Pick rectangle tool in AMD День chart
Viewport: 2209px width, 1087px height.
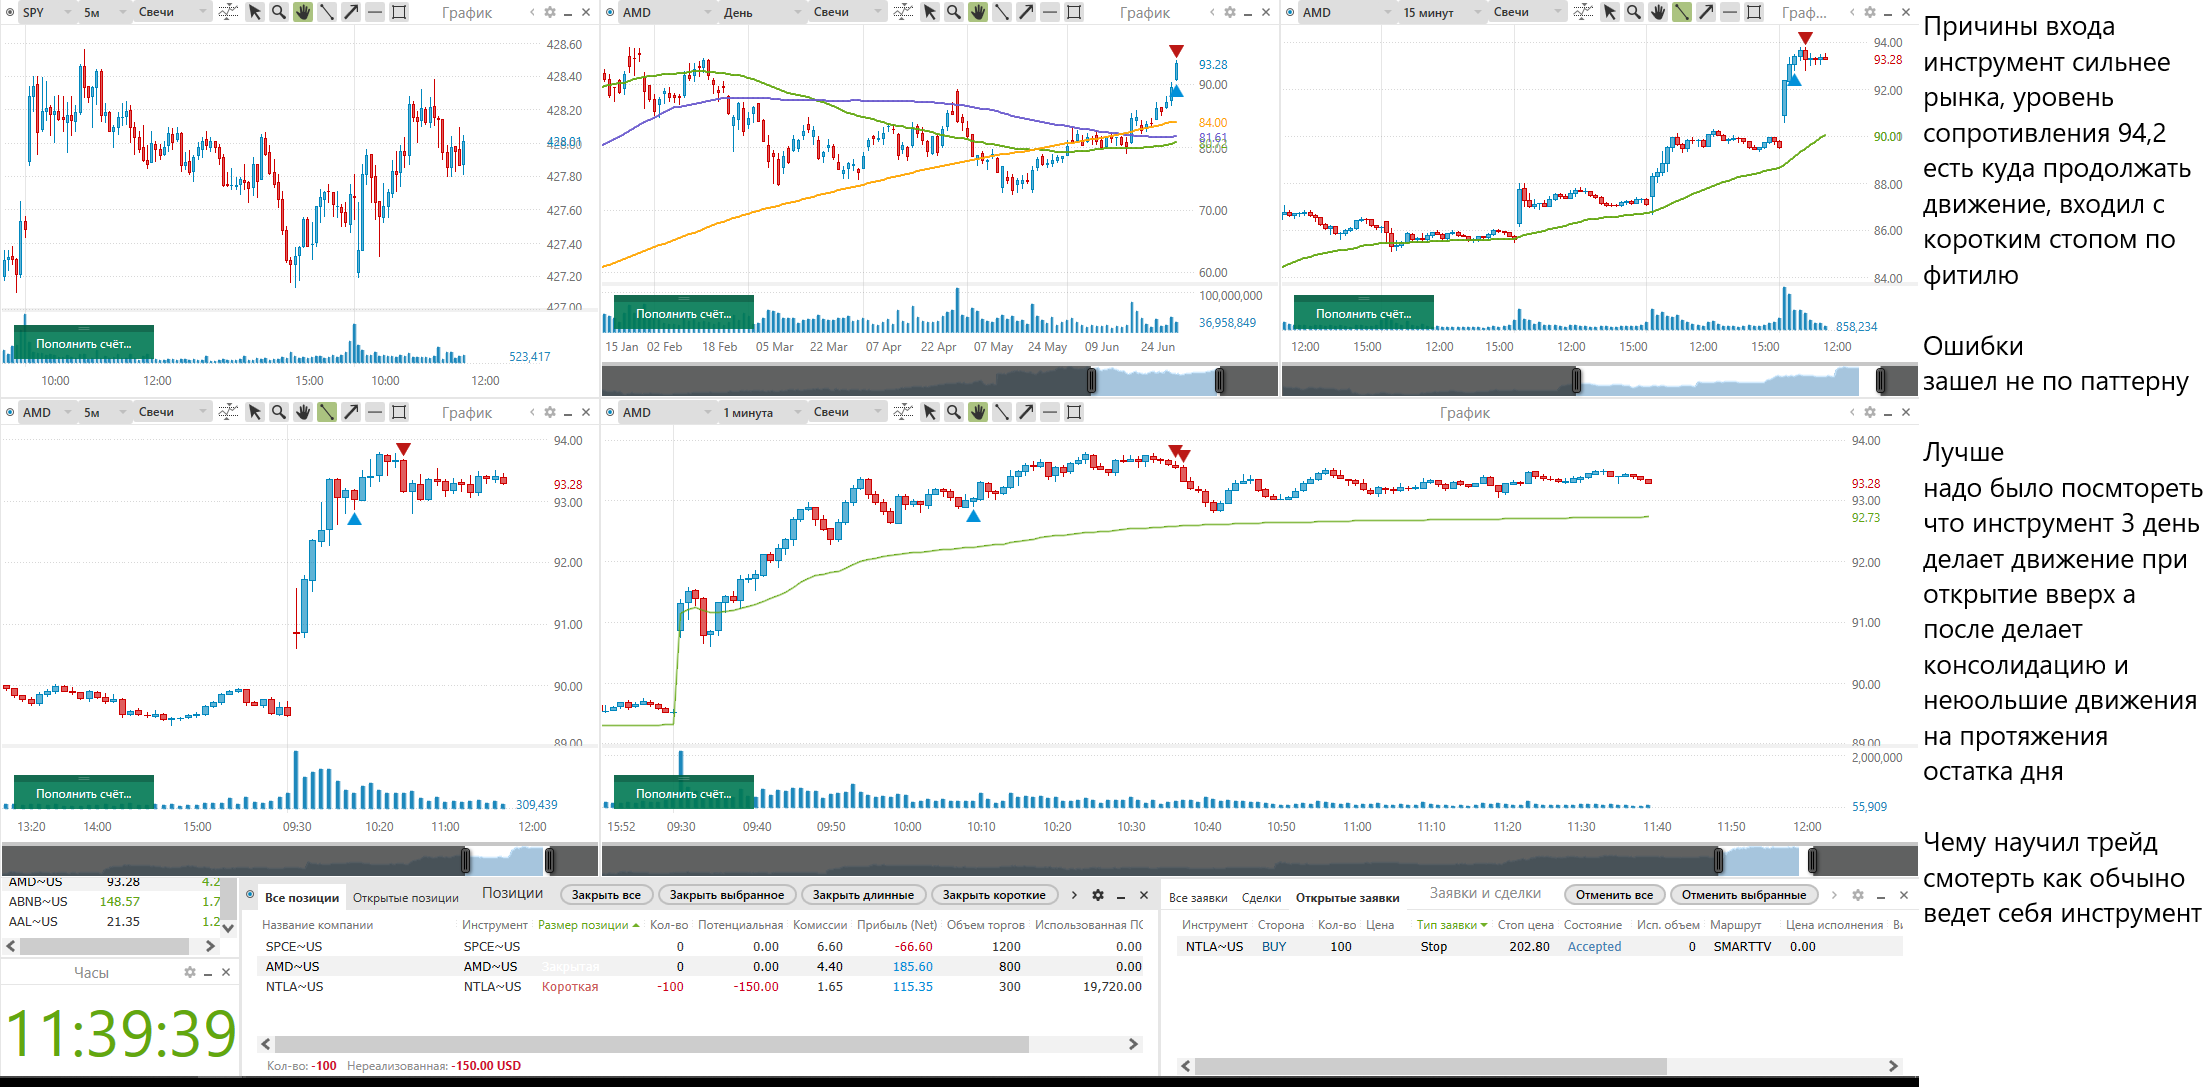1074,12
